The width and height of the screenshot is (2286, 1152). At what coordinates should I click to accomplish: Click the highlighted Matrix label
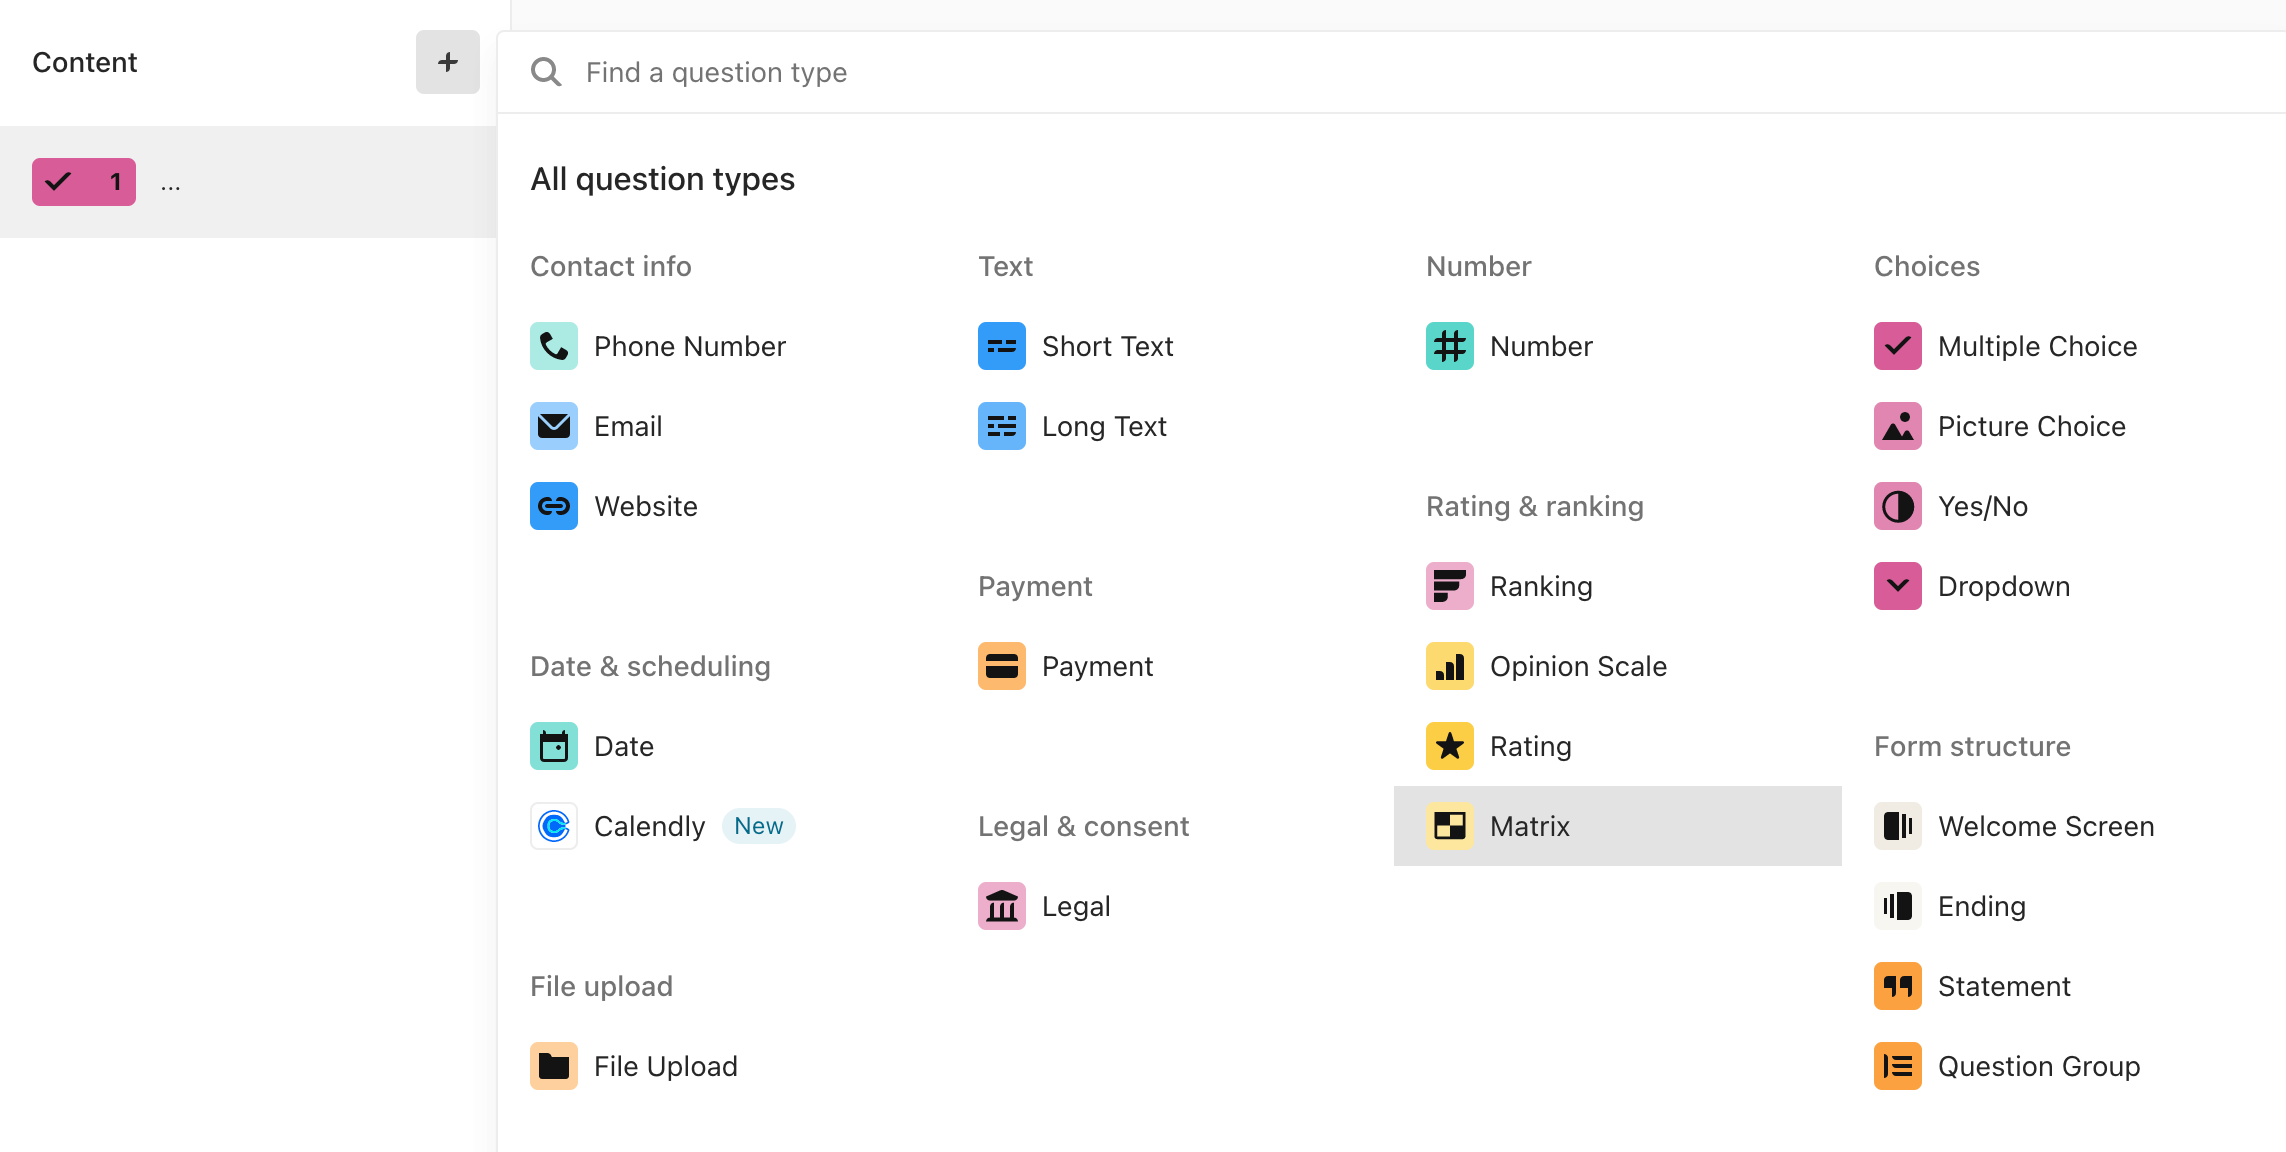pyautogui.click(x=1530, y=826)
